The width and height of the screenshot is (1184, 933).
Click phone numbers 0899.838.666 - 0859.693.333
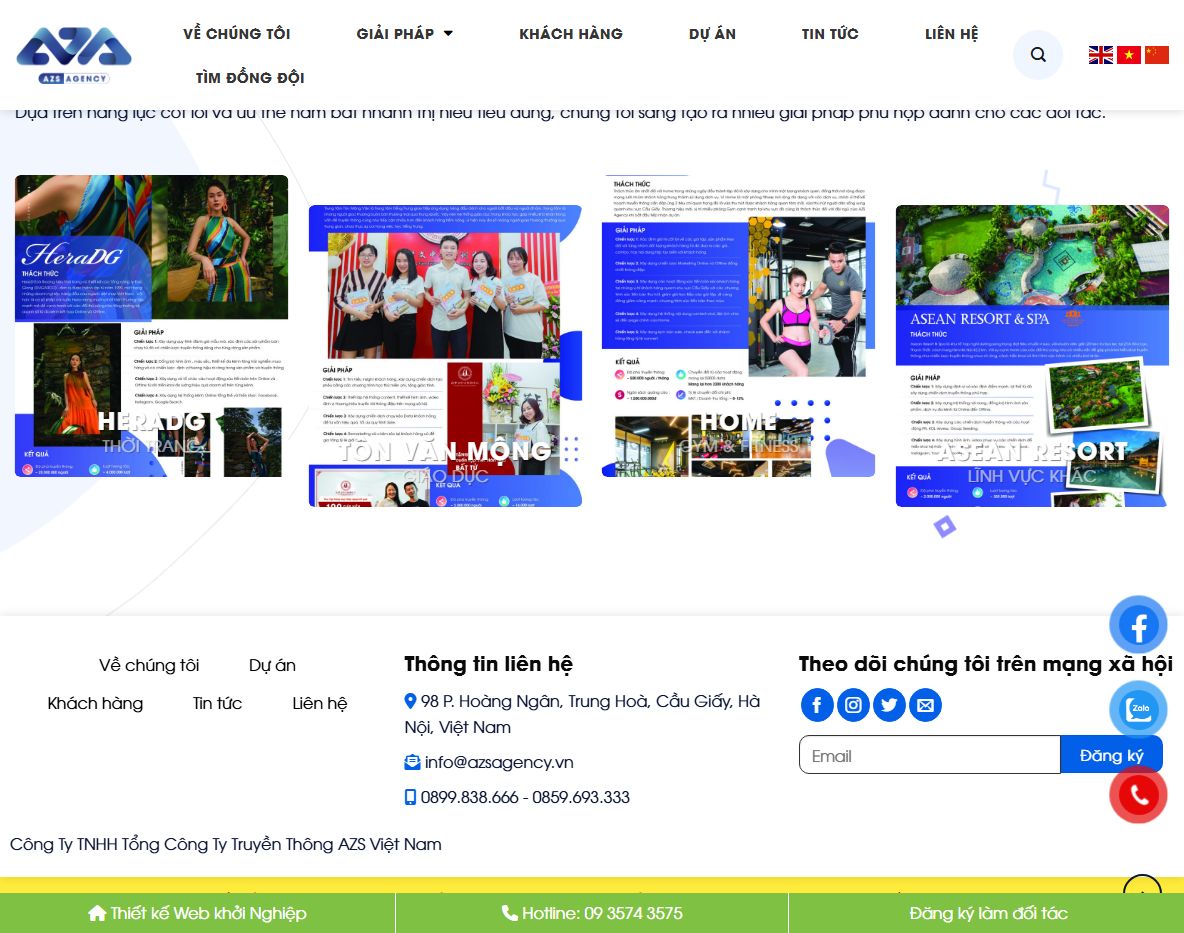pos(525,797)
